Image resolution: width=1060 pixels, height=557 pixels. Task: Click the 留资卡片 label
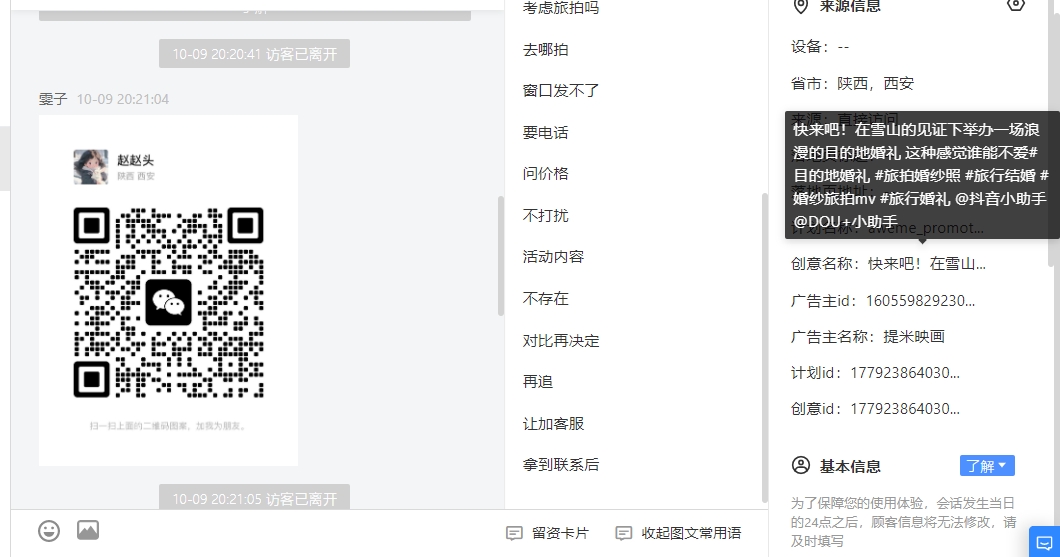pos(560,533)
